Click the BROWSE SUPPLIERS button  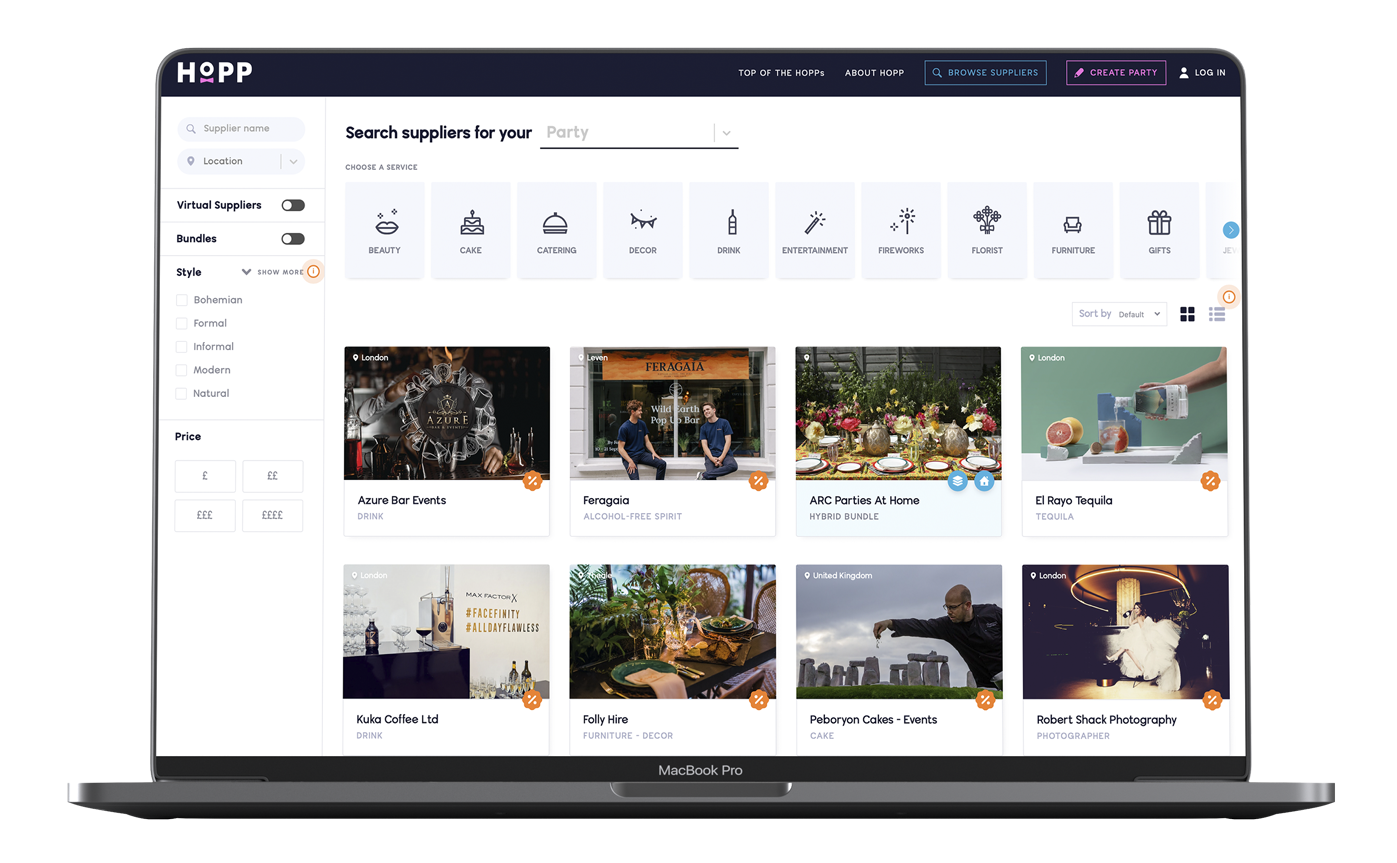(x=985, y=73)
